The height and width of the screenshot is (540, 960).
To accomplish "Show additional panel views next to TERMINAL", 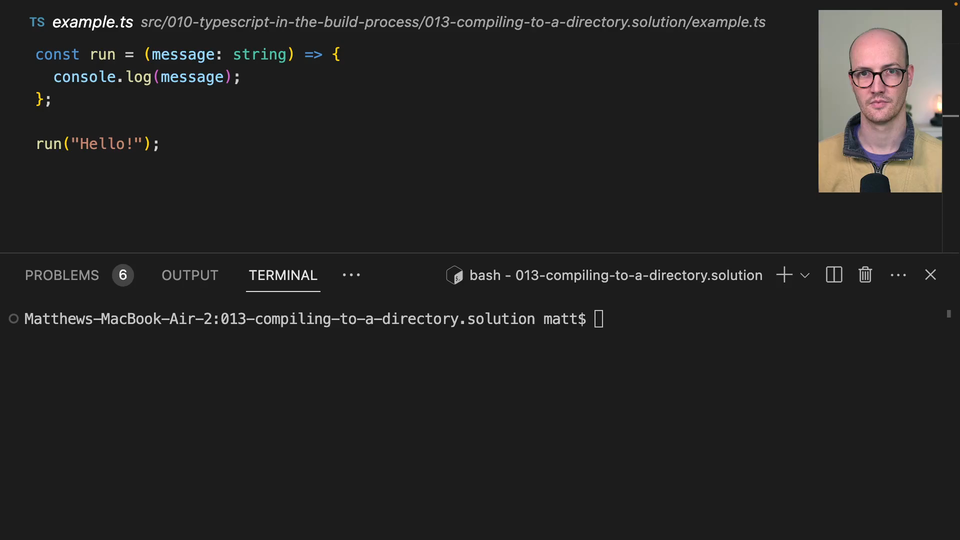I will [351, 275].
